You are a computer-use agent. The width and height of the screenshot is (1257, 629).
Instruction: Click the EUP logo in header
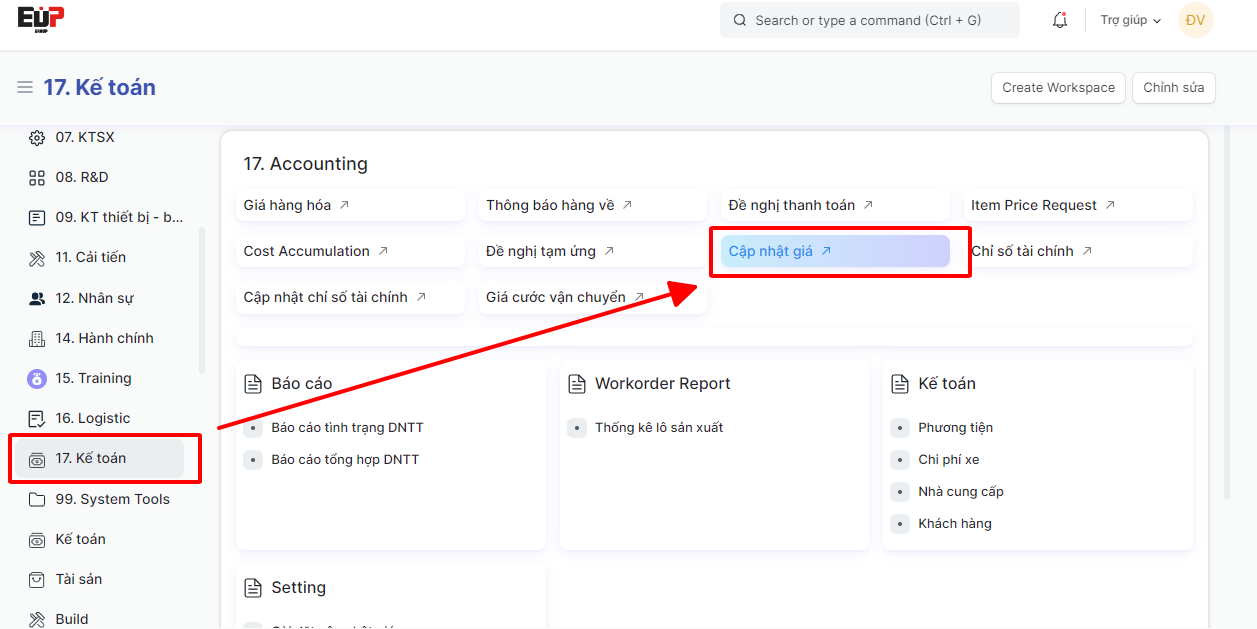[41, 19]
